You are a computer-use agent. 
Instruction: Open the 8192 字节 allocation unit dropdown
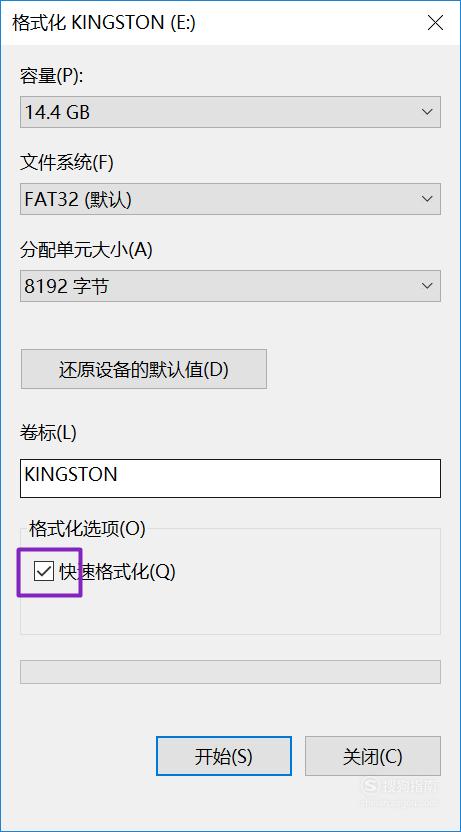[x=230, y=286]
